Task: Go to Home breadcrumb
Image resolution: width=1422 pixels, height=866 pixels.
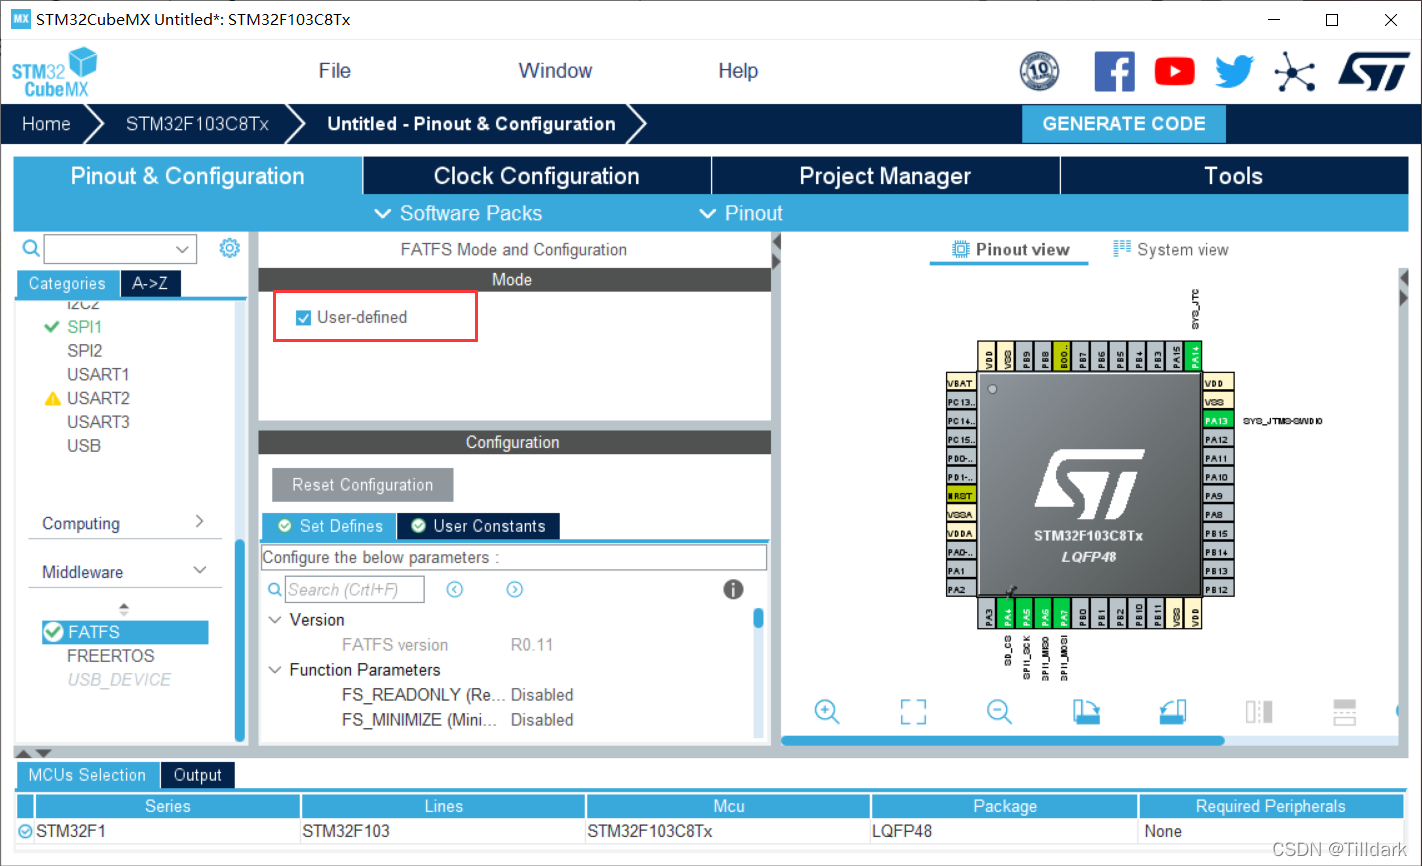Action: (46, 124)
